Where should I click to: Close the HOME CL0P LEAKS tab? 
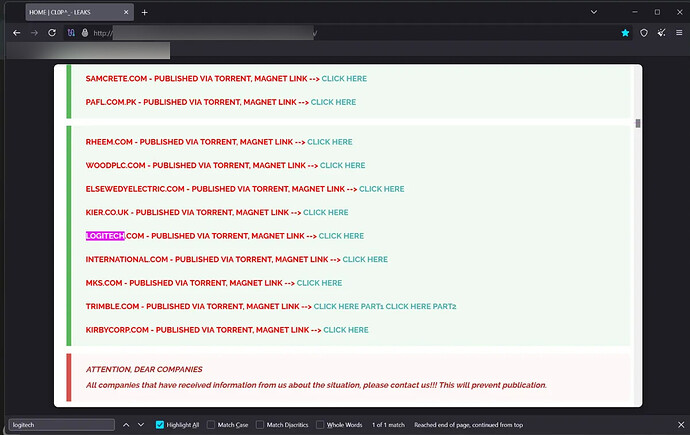[126, 12]
